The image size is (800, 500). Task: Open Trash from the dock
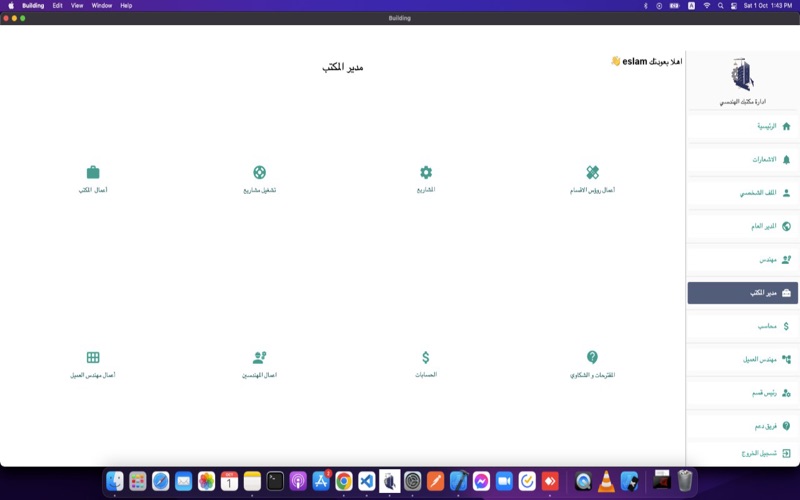tap(685, 481)
